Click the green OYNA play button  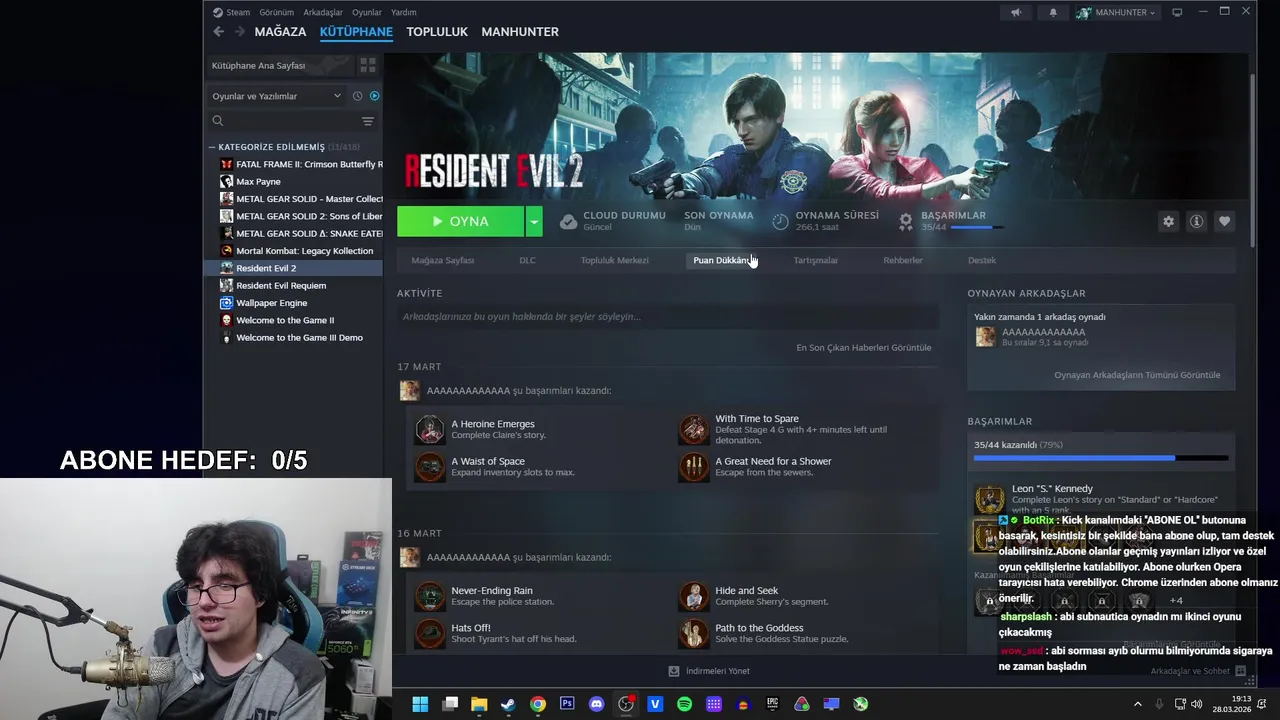pos(460,221)
